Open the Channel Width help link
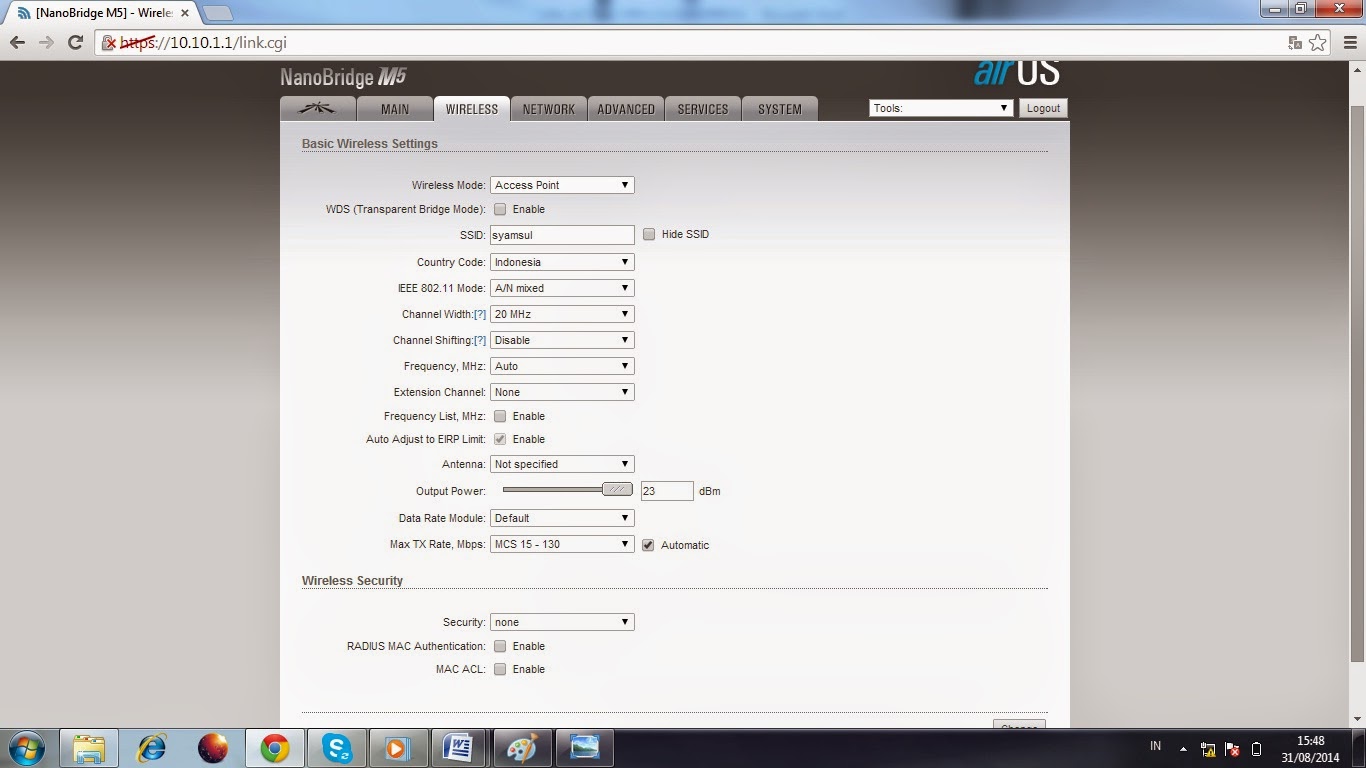1366x768 pixels. tap(479, 313)
